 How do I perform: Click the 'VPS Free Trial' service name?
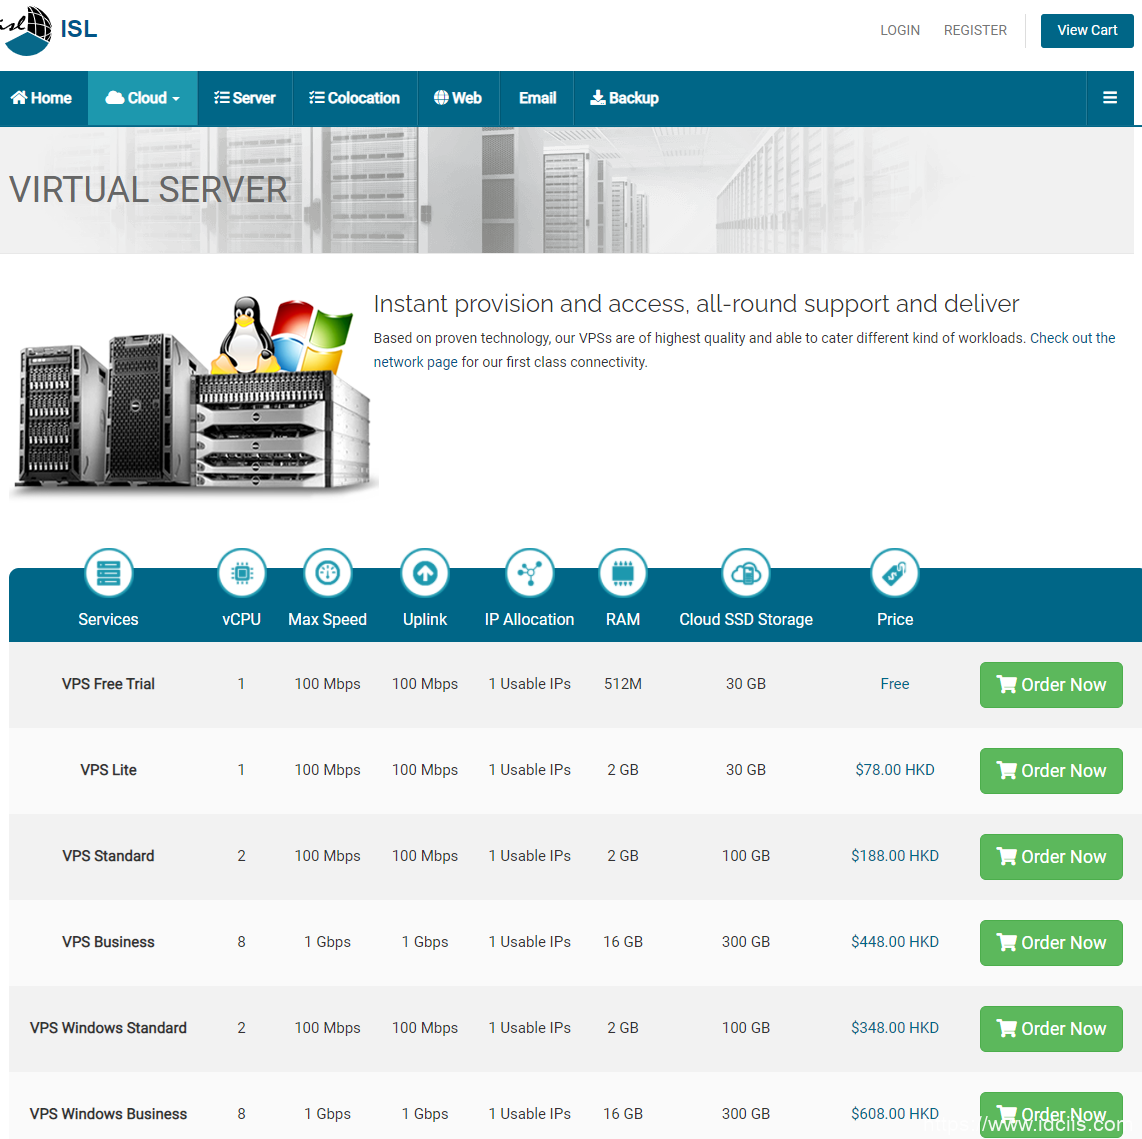point(109,684)
